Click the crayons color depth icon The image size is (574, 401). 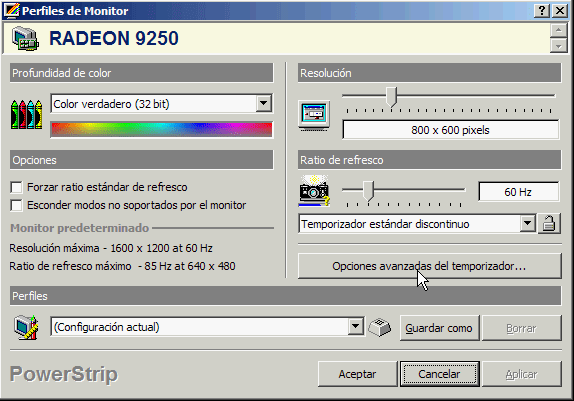[x=26, y=114]
